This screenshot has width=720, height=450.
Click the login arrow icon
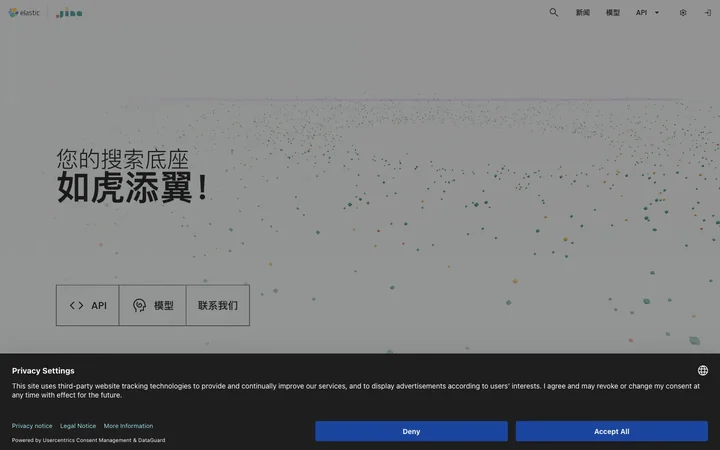click(708, 13)
